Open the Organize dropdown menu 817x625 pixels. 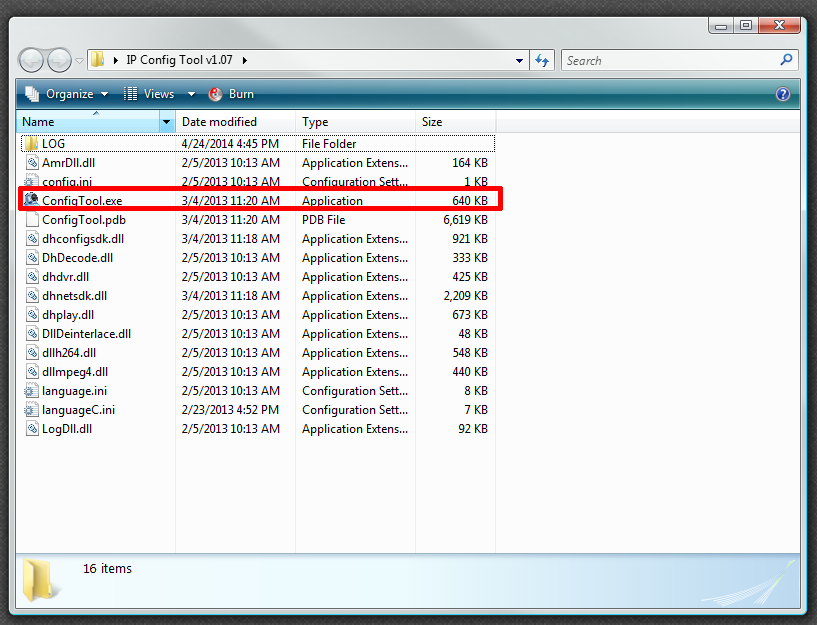(x=67, y=94)
